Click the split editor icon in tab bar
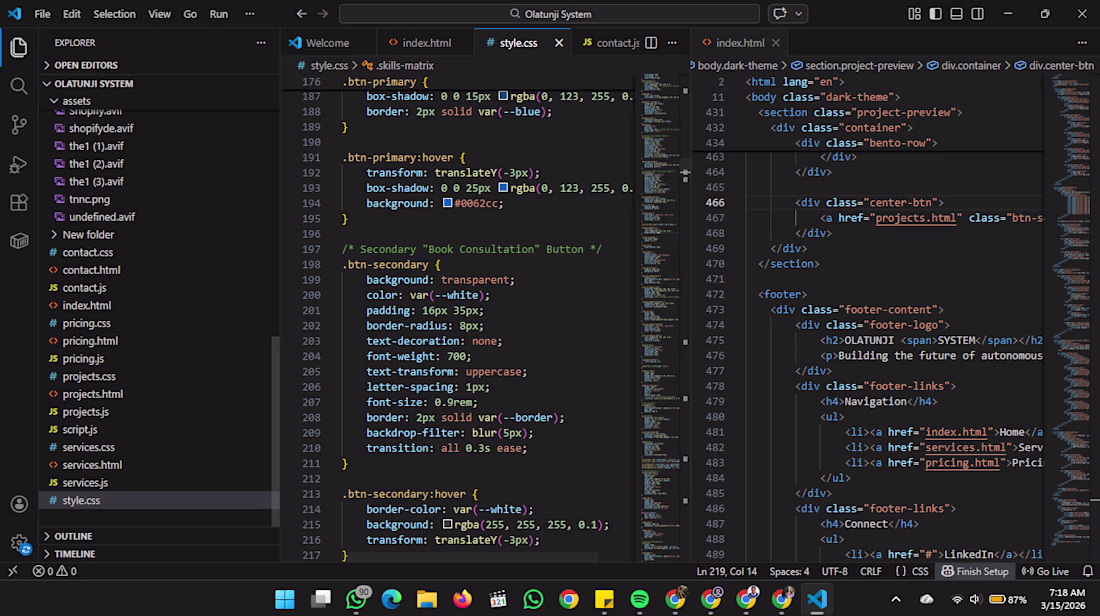The image size is (1100, 616). click(651, 43)
